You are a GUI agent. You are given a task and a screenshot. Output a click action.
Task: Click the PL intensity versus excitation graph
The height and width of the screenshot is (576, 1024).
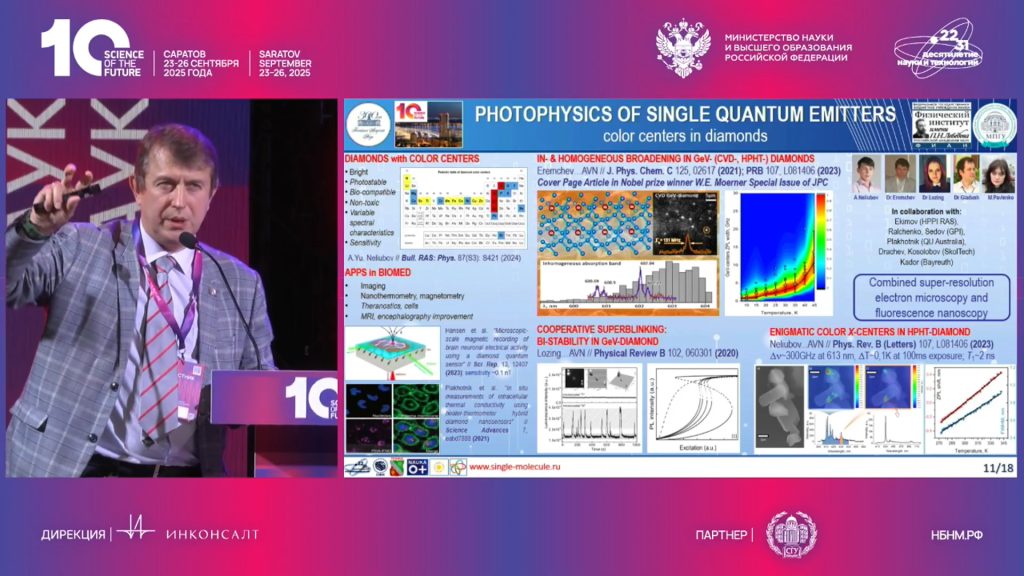[x=693, y=409]
